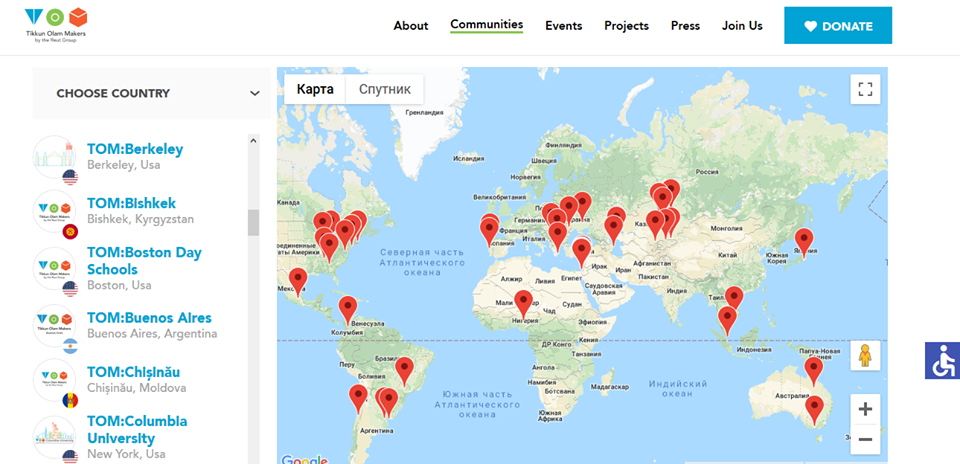Switch map to Спутник satellite view
Screen dimensions: 960x464
pyautogui.click(x=384, y=89)
